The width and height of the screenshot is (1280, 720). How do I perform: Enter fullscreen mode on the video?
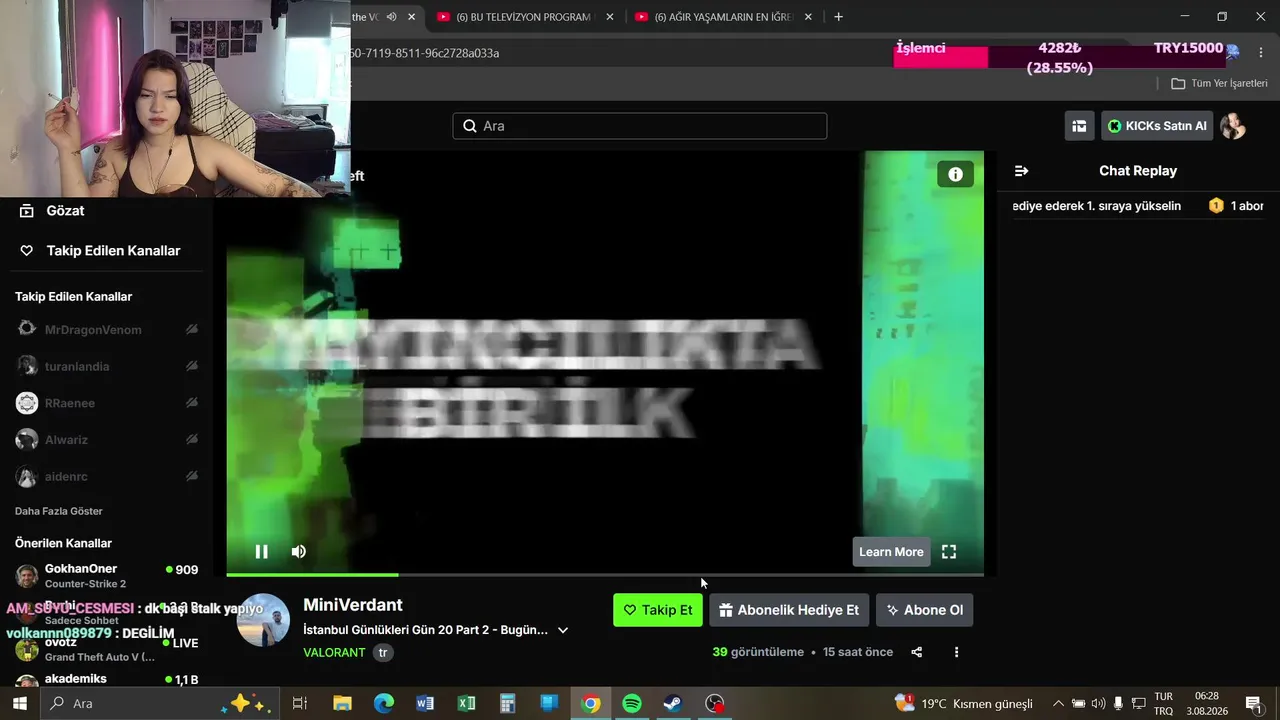point(949,552)
